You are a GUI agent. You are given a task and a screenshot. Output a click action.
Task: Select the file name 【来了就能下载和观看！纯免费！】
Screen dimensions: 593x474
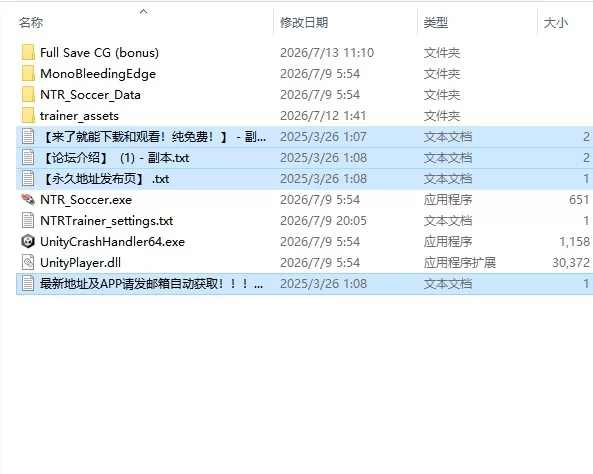[135, 137]
